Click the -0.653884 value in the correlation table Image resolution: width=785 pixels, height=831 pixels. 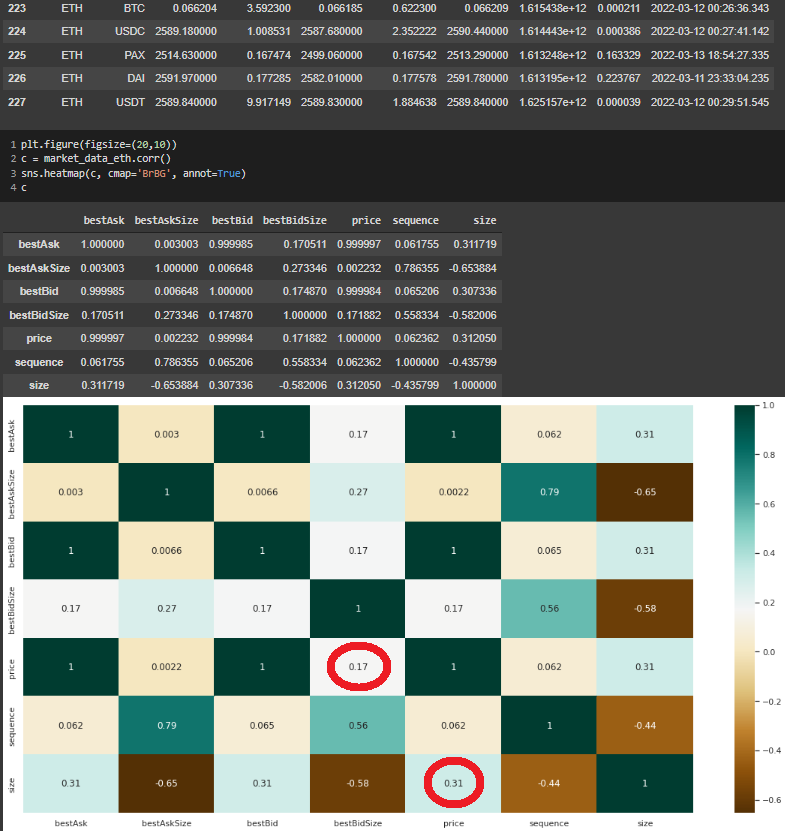(473, 268)
